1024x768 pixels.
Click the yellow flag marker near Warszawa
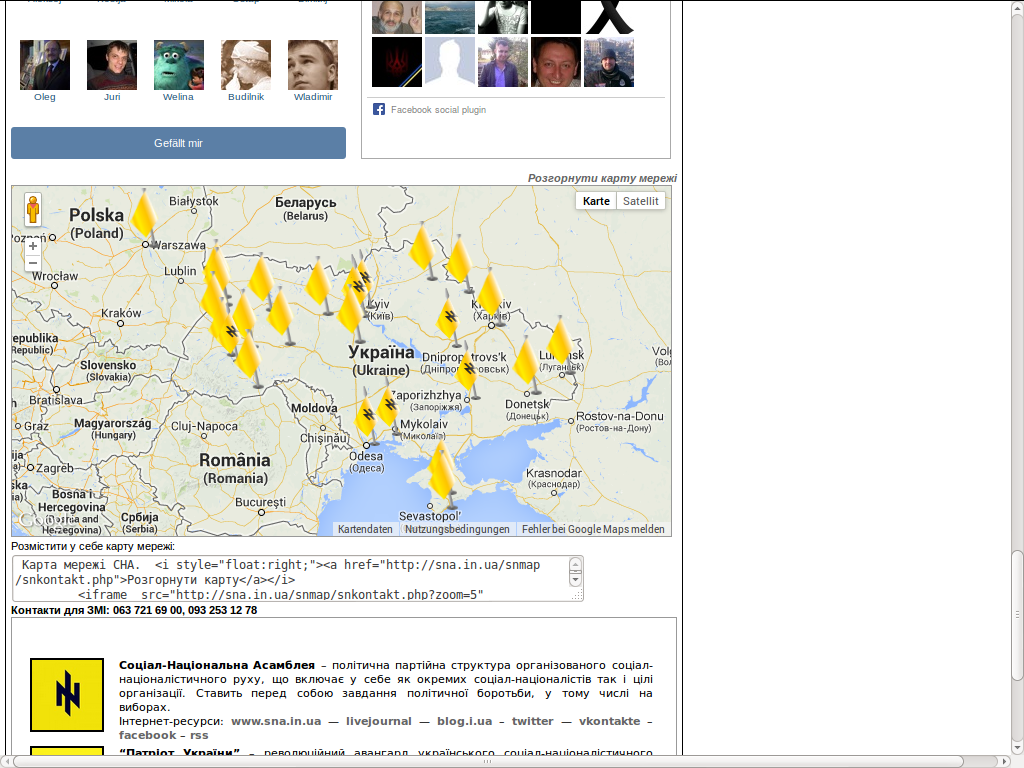(145, 214)
